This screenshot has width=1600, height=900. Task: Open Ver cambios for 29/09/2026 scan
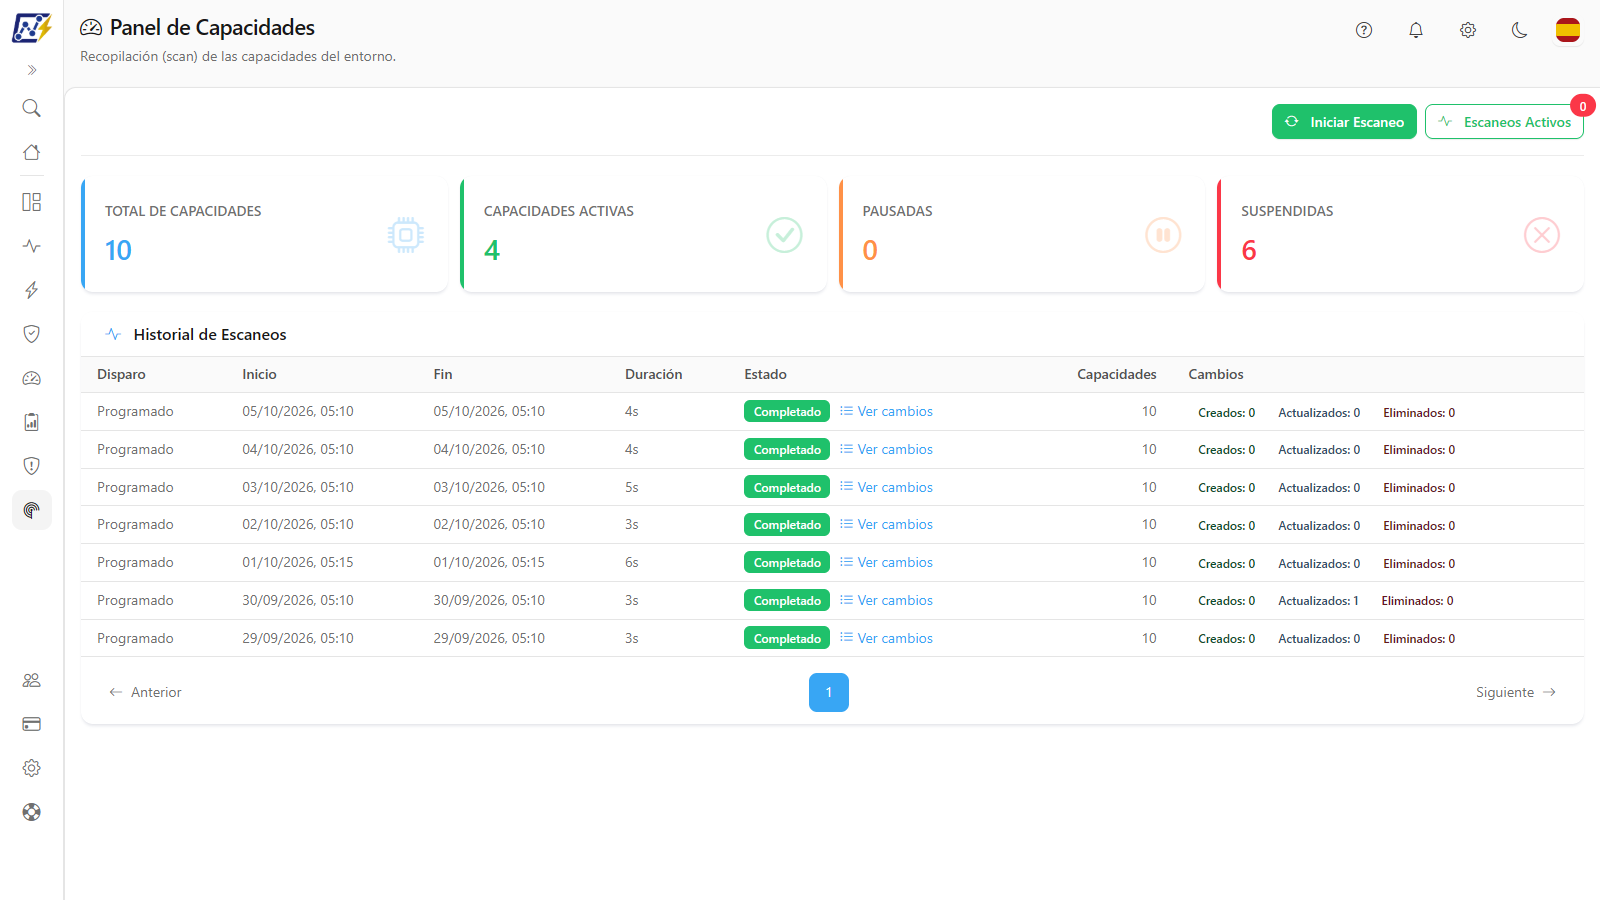click(x=886, y=638)
